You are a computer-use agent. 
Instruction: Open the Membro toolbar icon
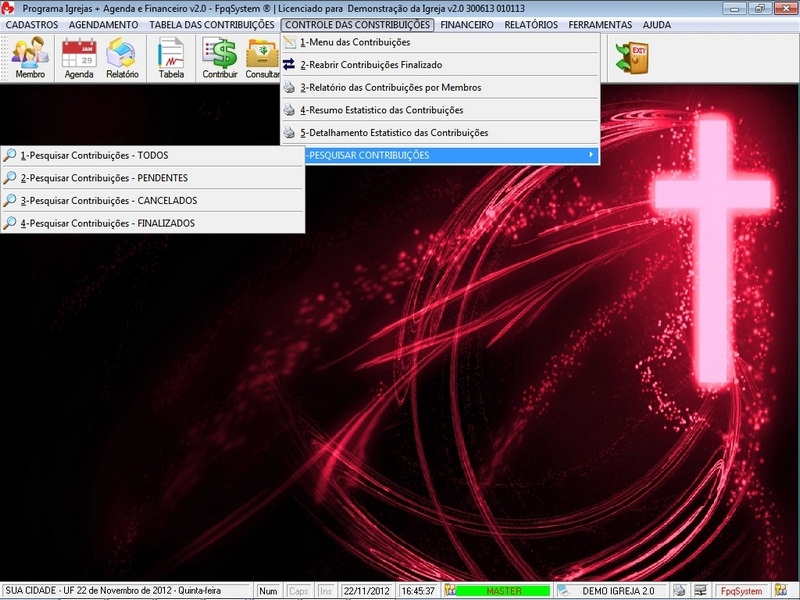point(30,58)
